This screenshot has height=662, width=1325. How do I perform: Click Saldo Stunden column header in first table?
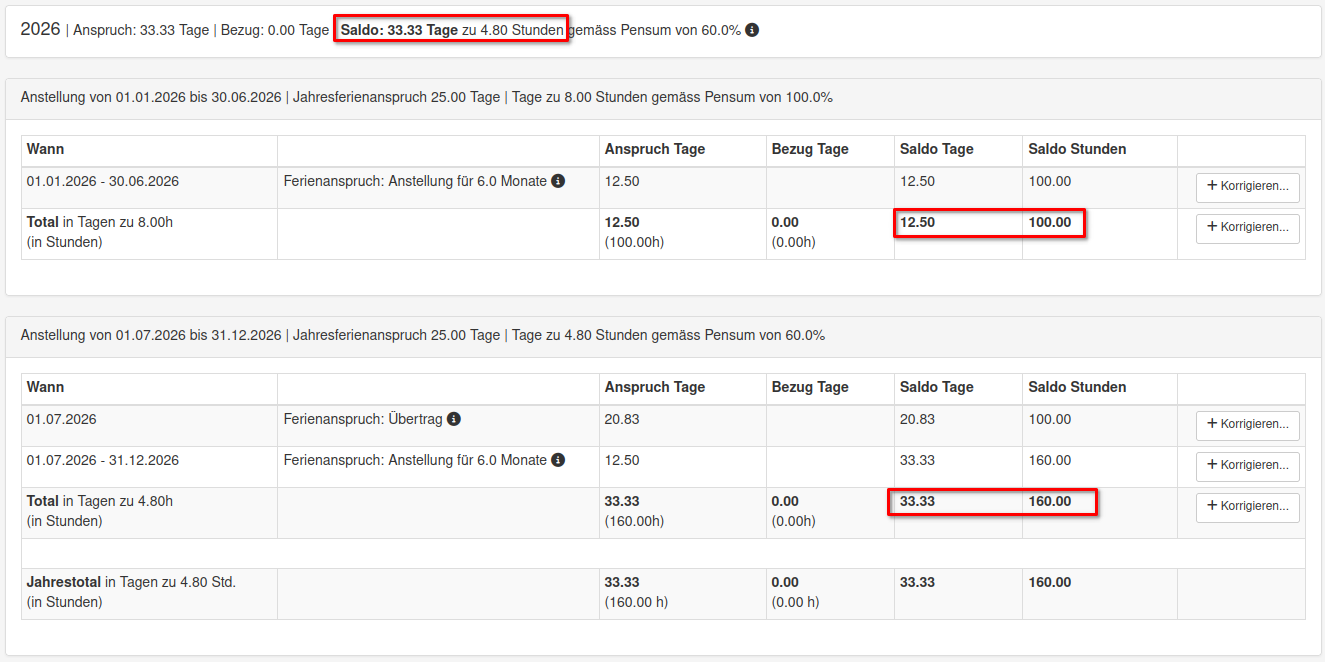(x=1077, y=149)
